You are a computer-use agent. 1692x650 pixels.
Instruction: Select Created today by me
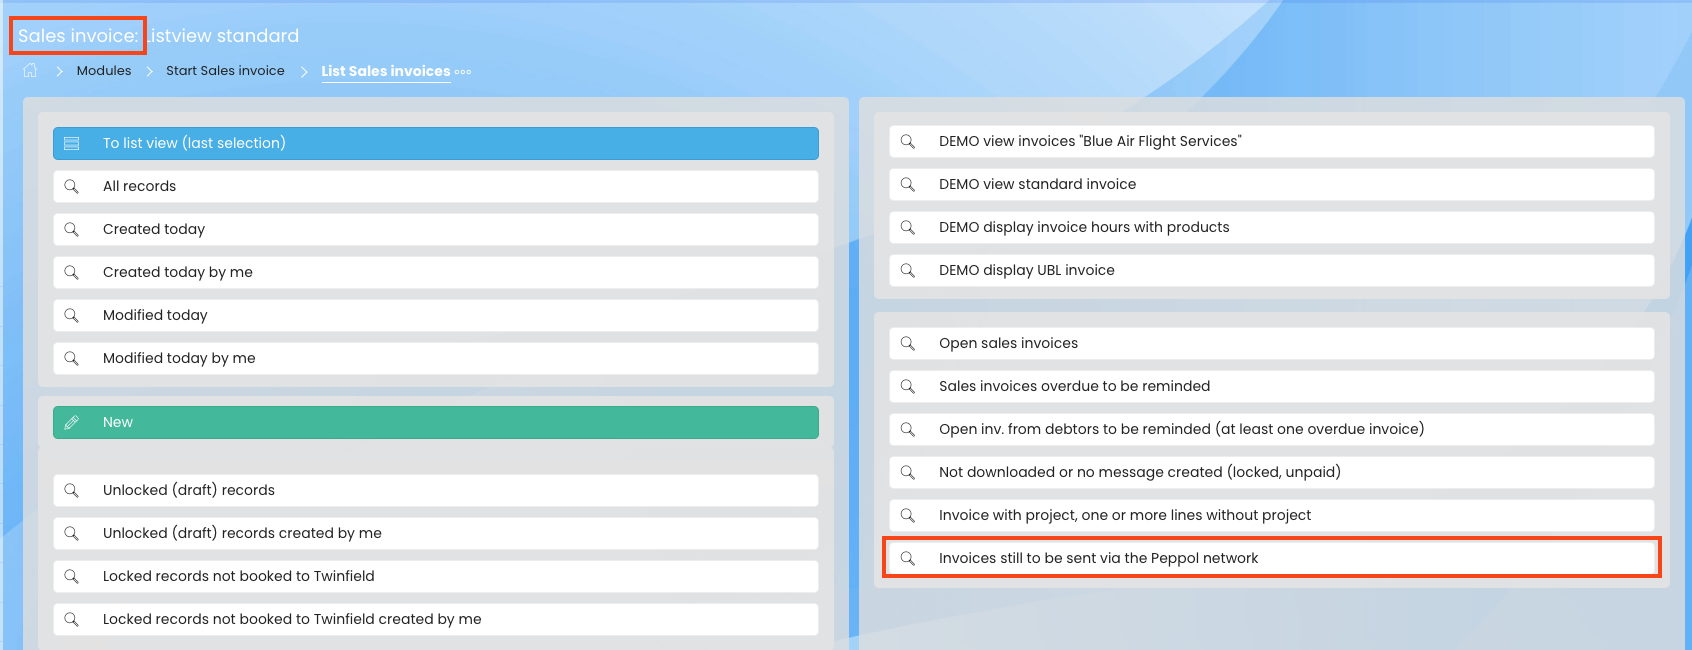click(436, 272)
